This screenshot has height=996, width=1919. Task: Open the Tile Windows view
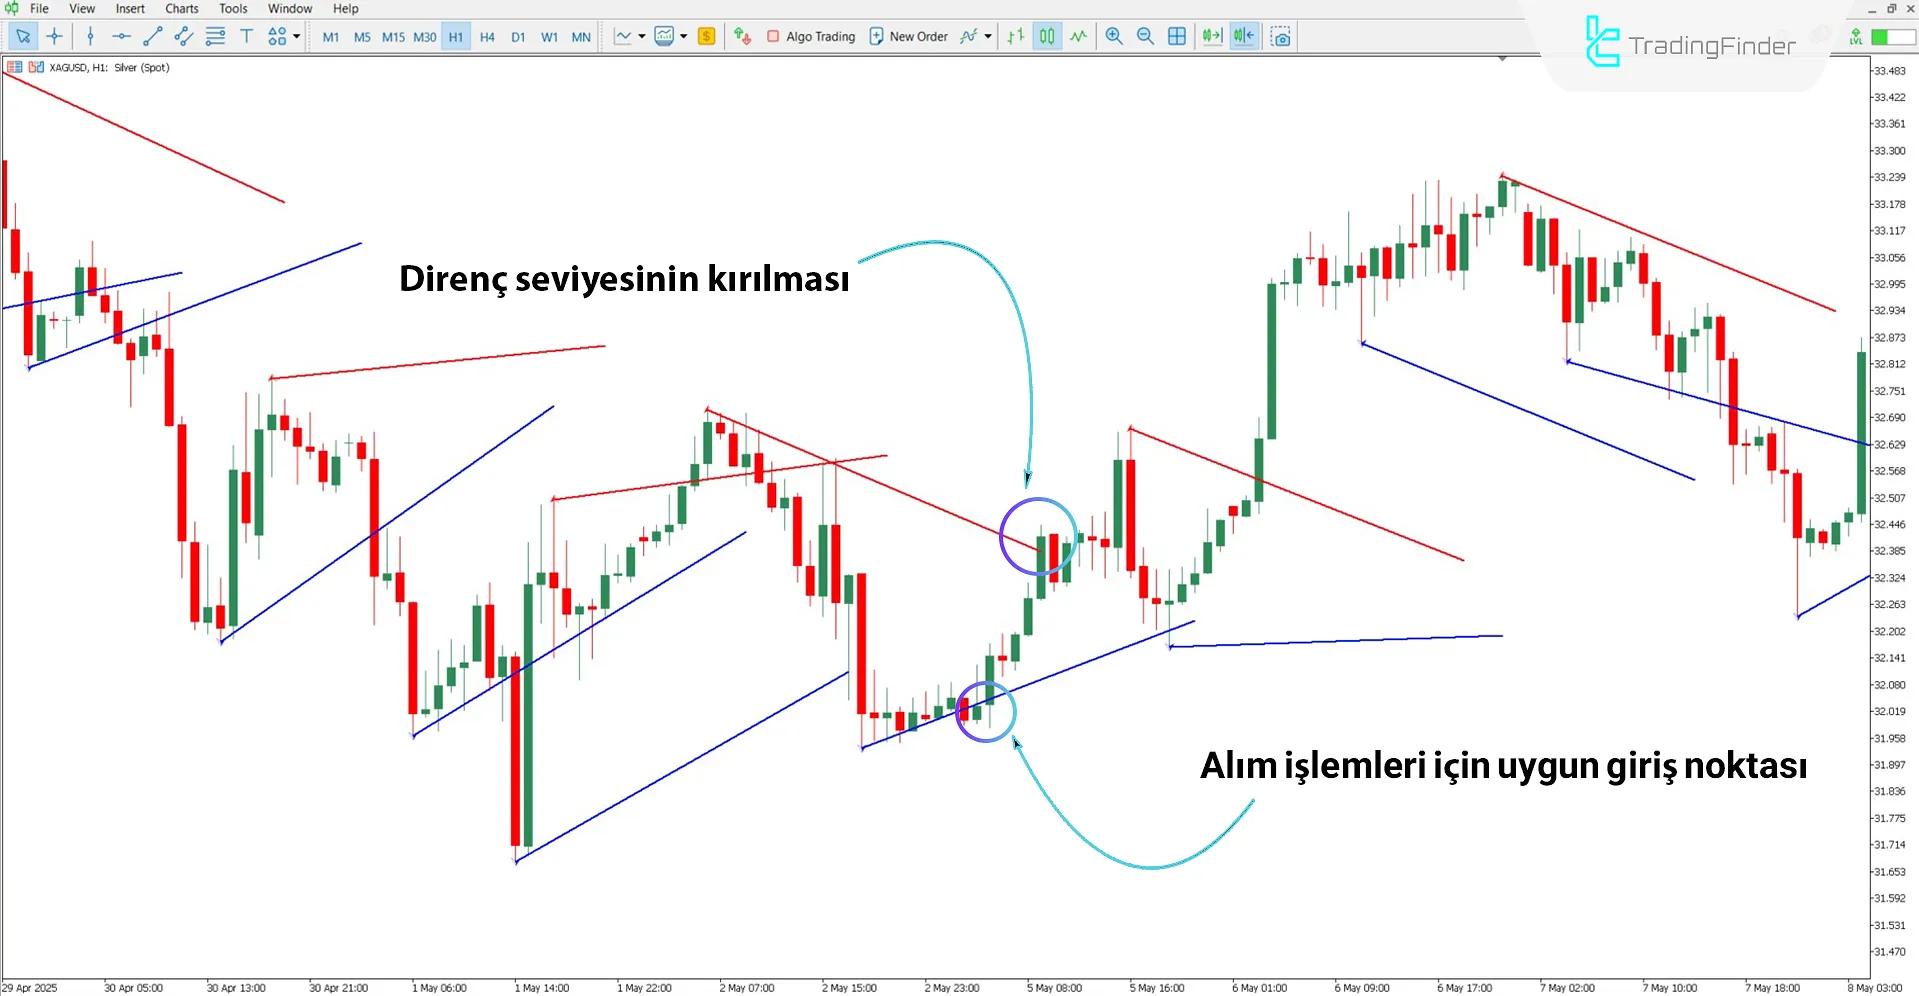tap(1177, 37)
